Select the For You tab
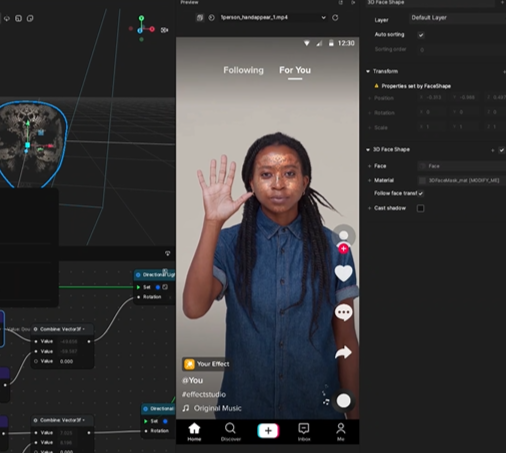506x453 pixels. click(295, 70)
